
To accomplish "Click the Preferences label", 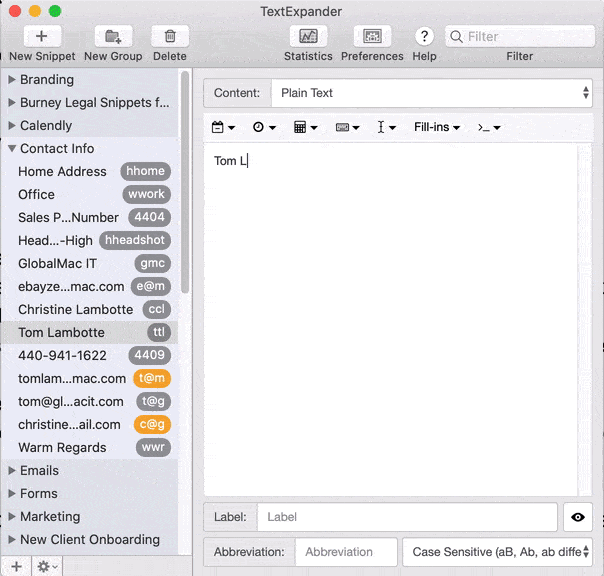I will (372, 56).
